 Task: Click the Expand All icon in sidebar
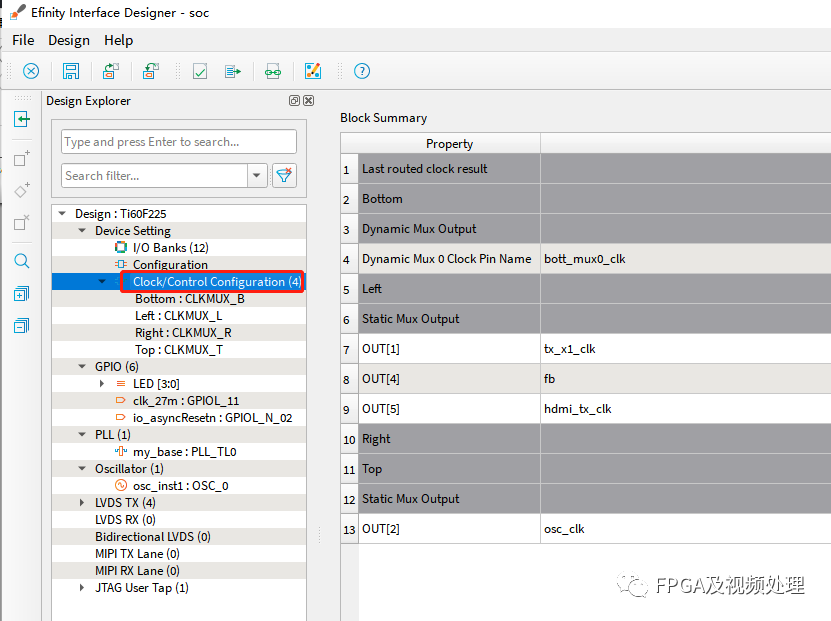click(x=21, y=294)
